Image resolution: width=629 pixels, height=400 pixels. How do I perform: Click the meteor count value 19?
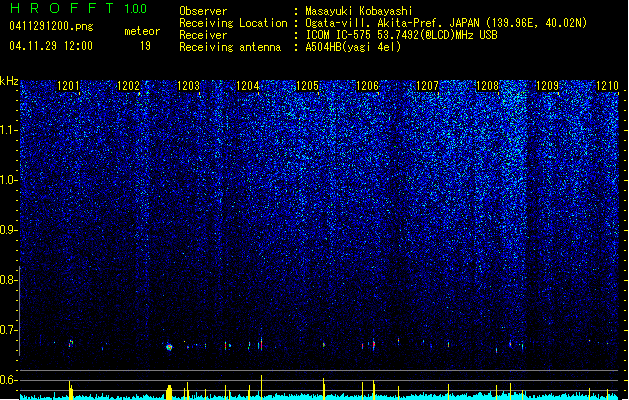pos(145,46)
